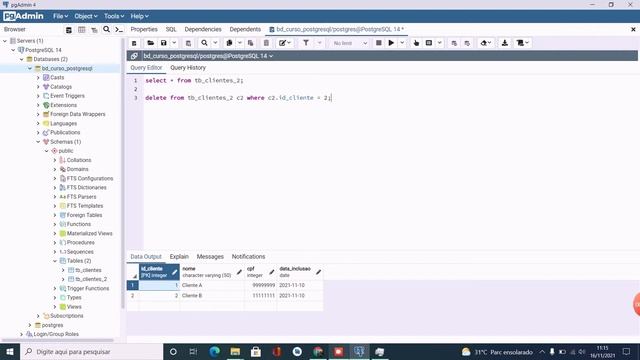
Task: Switch to the Properties tab
Action: tap(144, 29)
